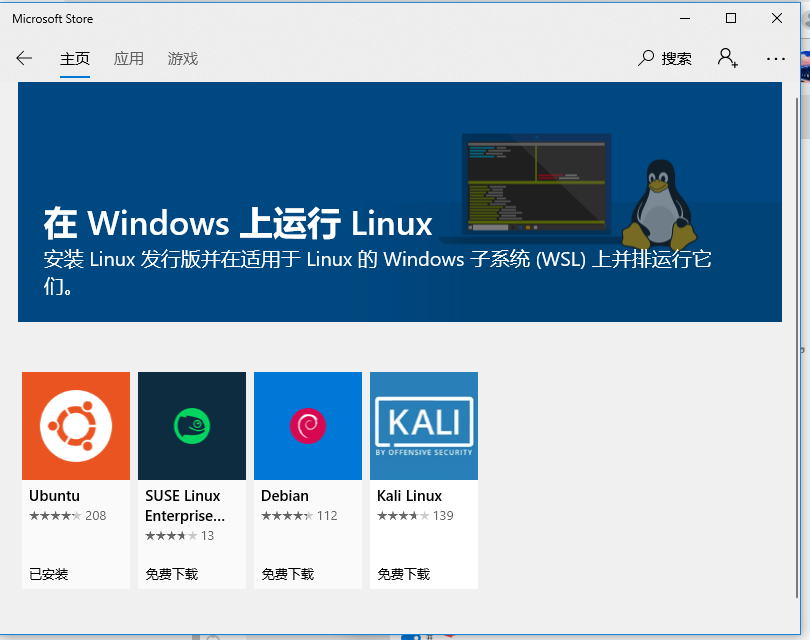Click the vertical scrollbar of the Store window
This screenshot has width=810, height=640.
coord(797,346)
